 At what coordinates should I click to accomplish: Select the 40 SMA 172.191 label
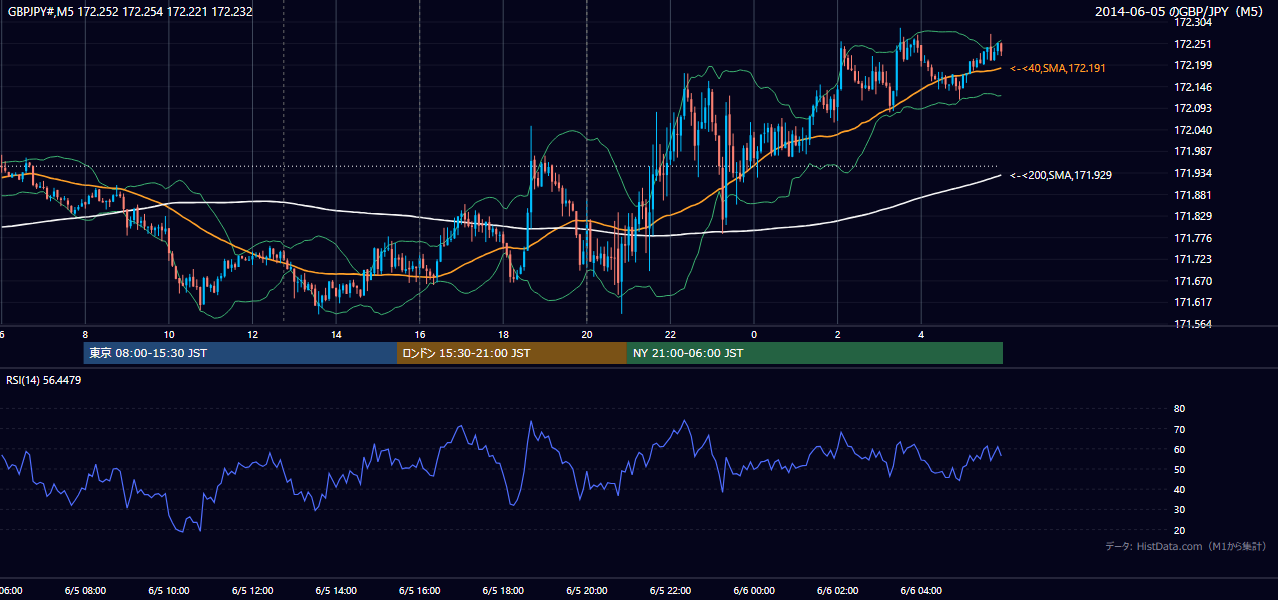click(1059, 68)
